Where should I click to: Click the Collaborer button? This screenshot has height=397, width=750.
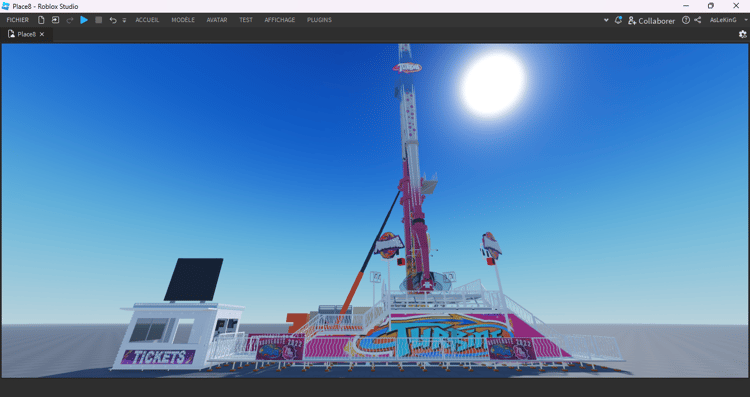(x=651, y=21)
